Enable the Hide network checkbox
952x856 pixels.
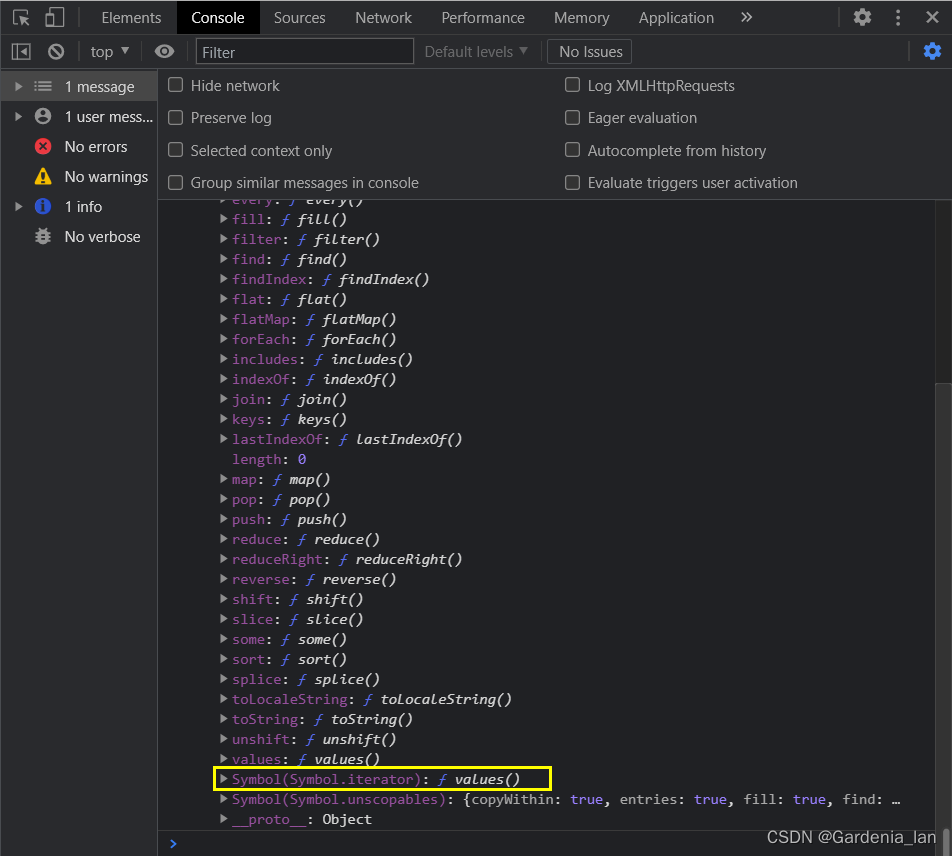176,85
